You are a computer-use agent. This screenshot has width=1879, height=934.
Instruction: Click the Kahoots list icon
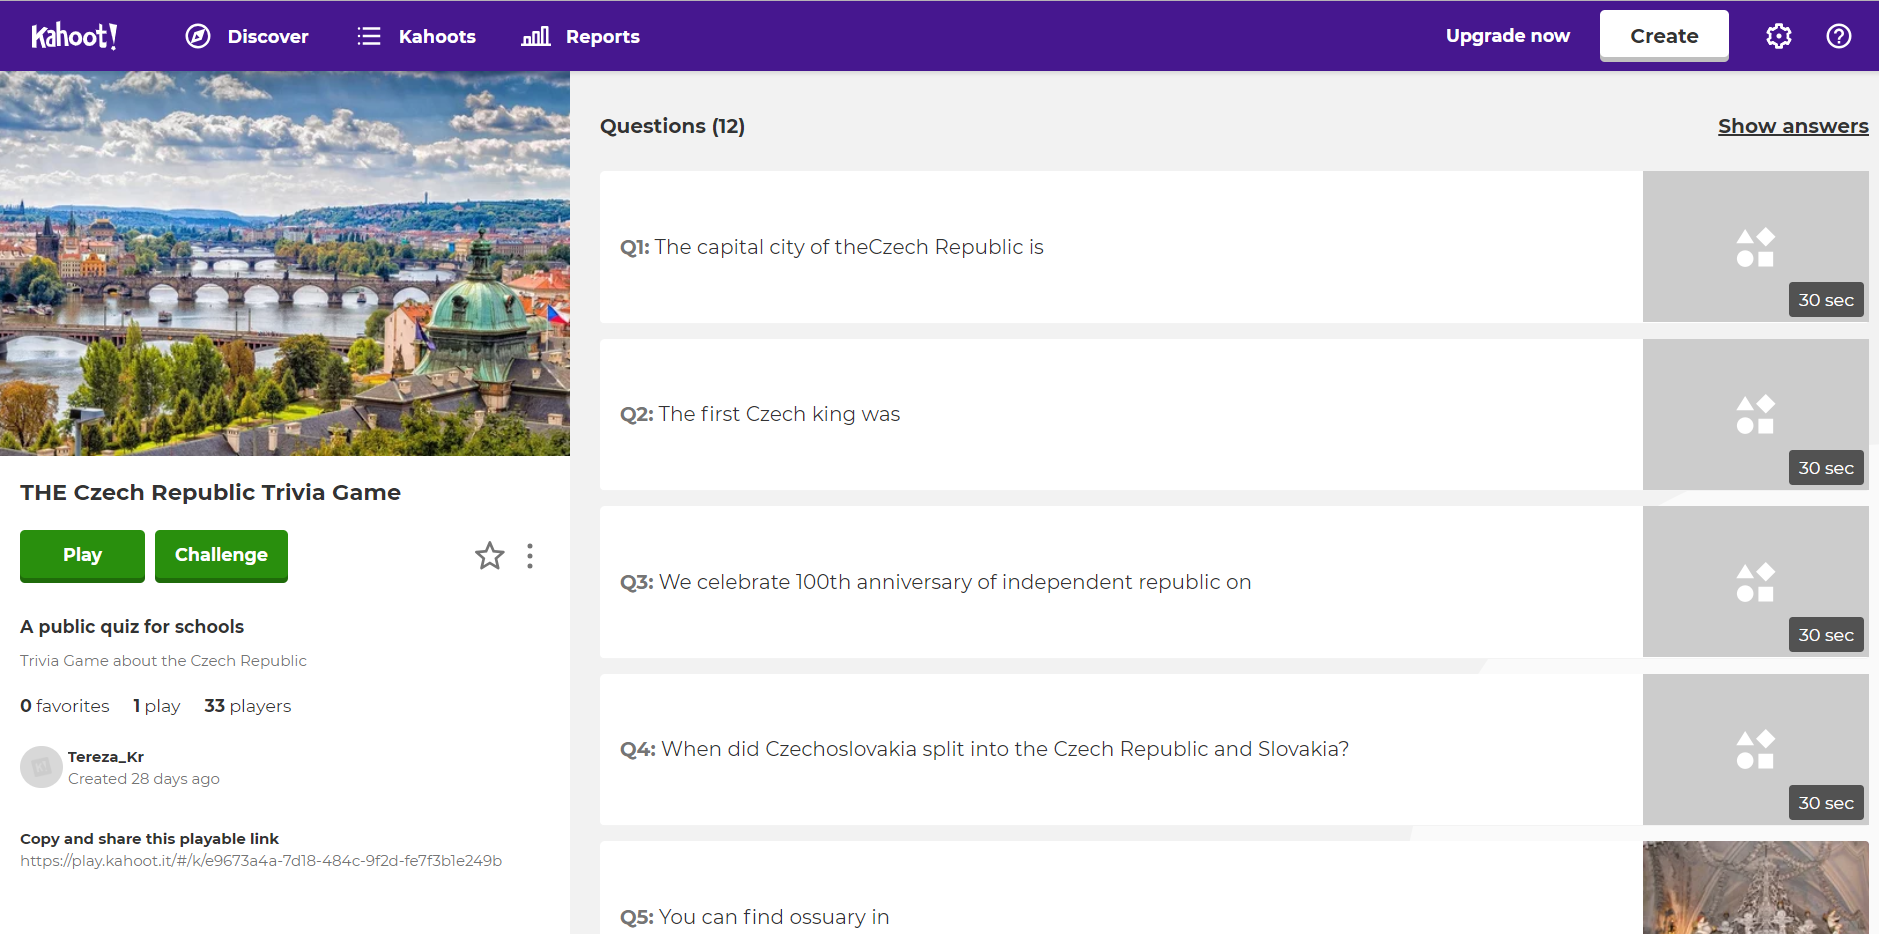click(x=369, y=36)
